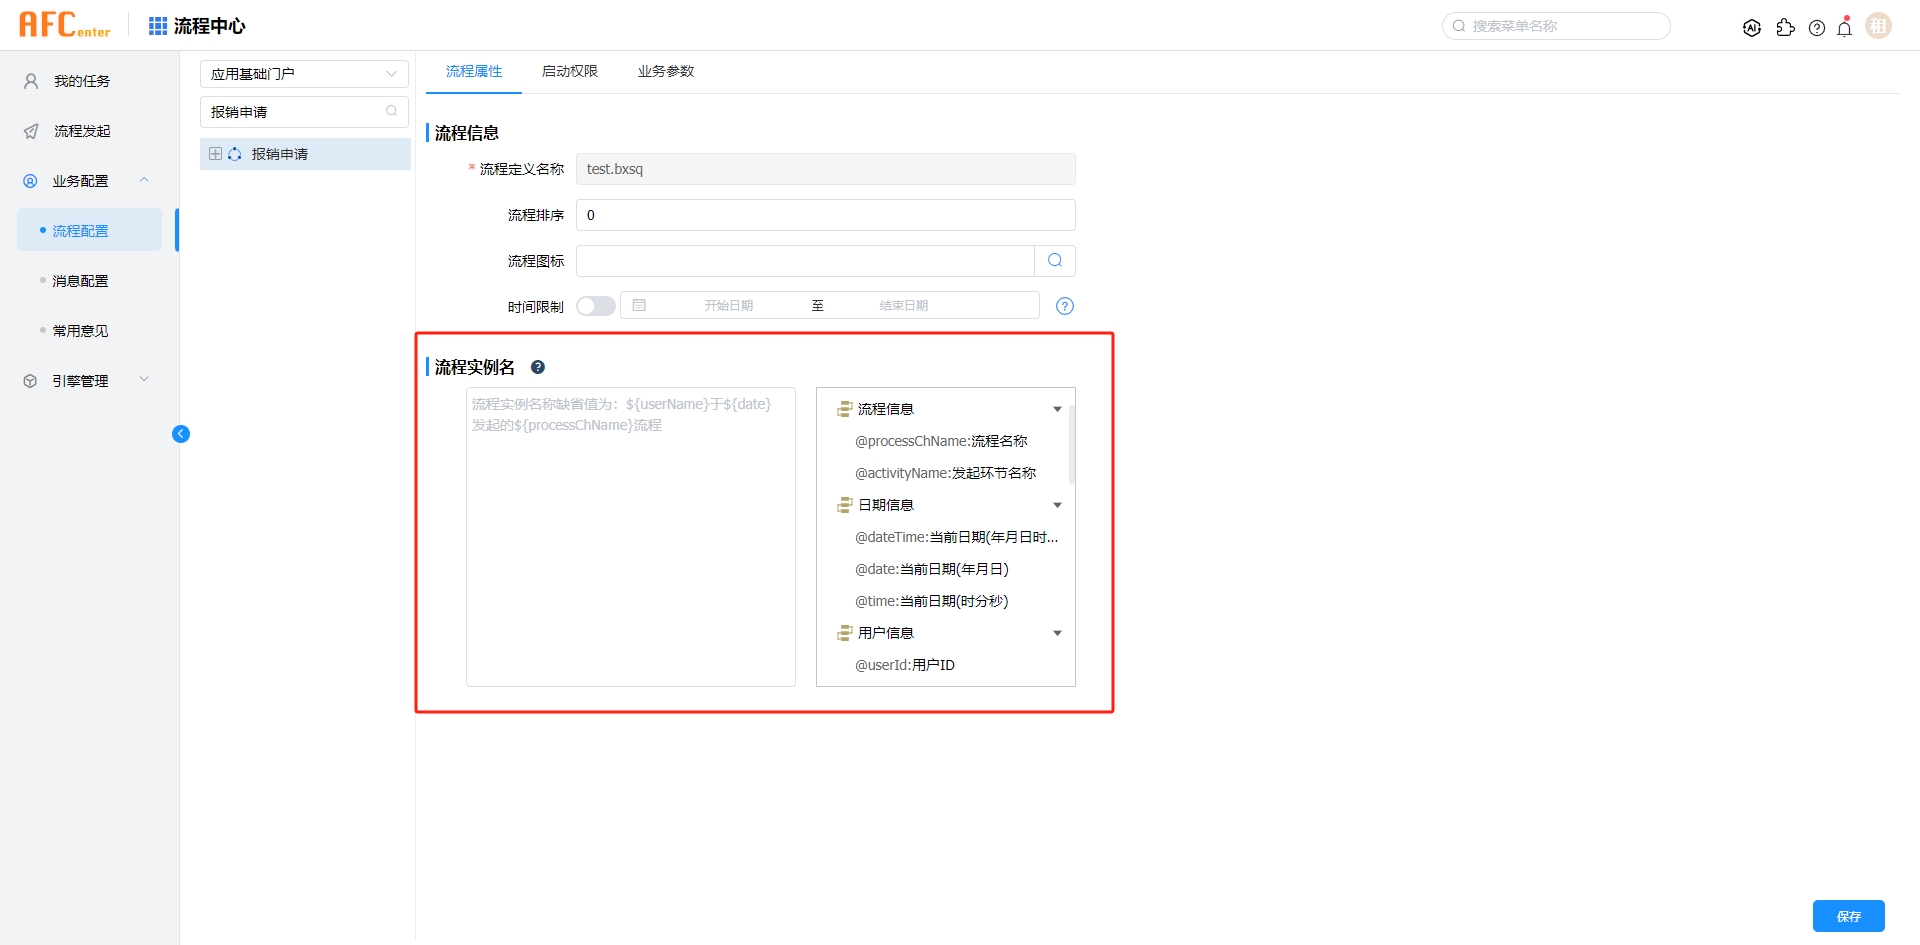Open the plugin puzzle icon in header
1920x945 pixels.
[x=1785, y=28]
